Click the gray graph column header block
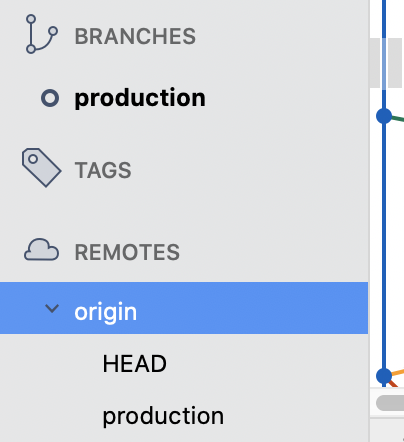Image resolution: width=404 pixels, height=442 pixels. click(395, 63)
